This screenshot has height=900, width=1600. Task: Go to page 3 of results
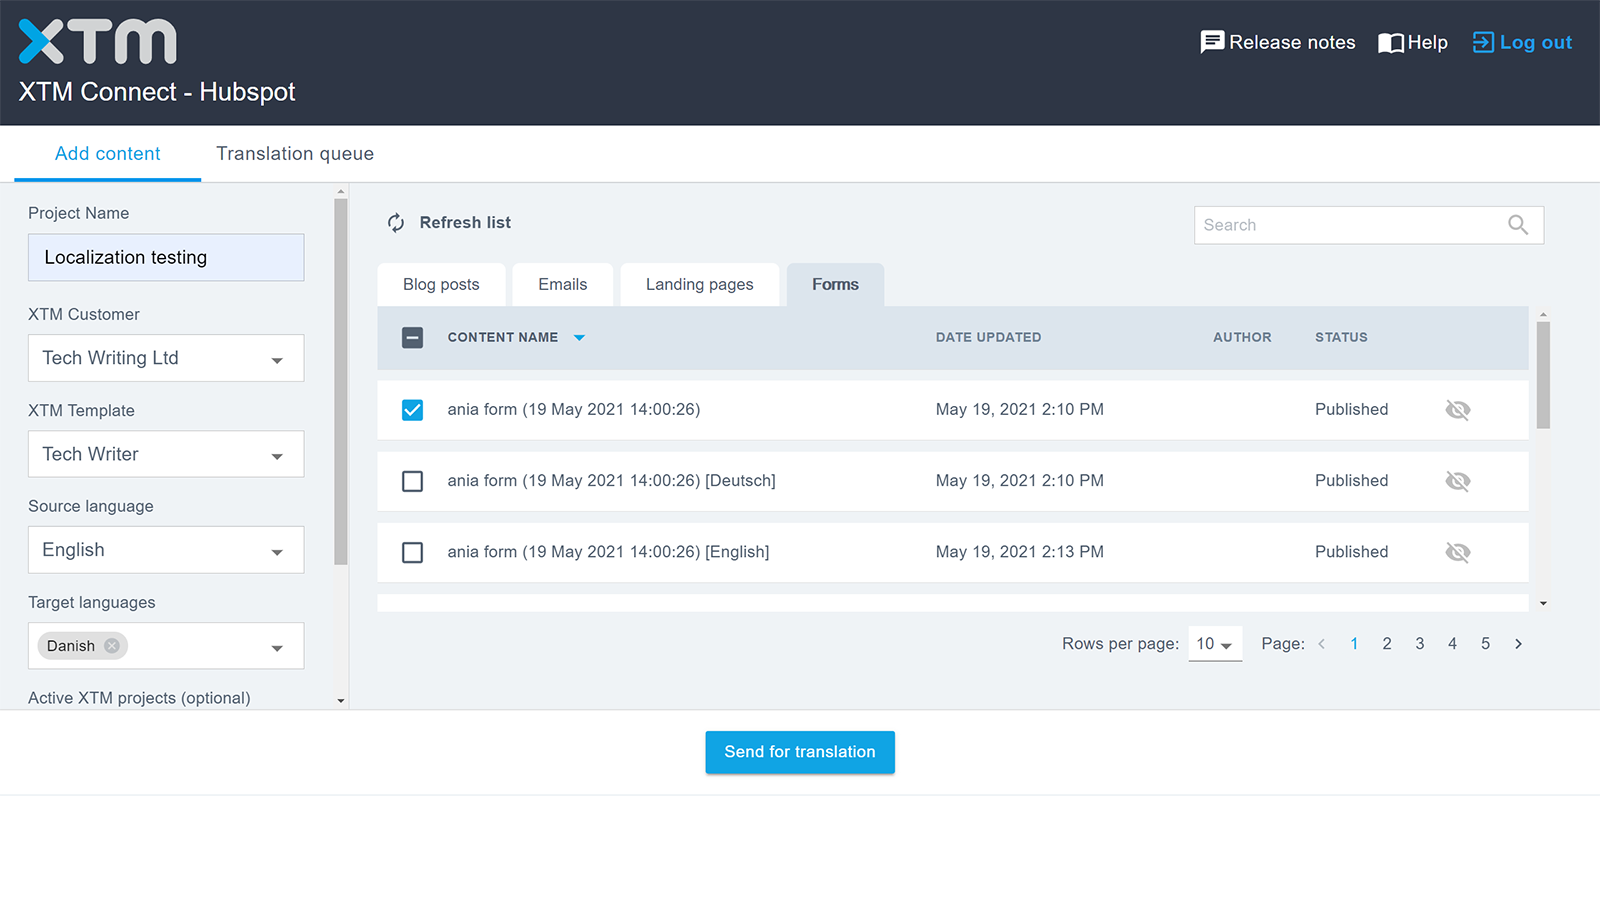pos(1419,644)
